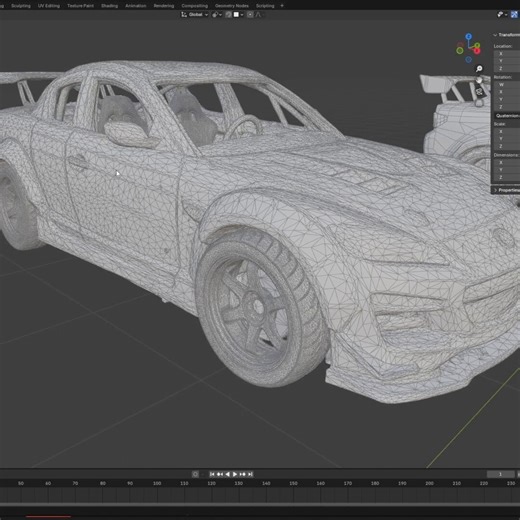Screen dimensions: 520x520
Task: Jump to the timeline start frame
Action: [x=212, y=474]
